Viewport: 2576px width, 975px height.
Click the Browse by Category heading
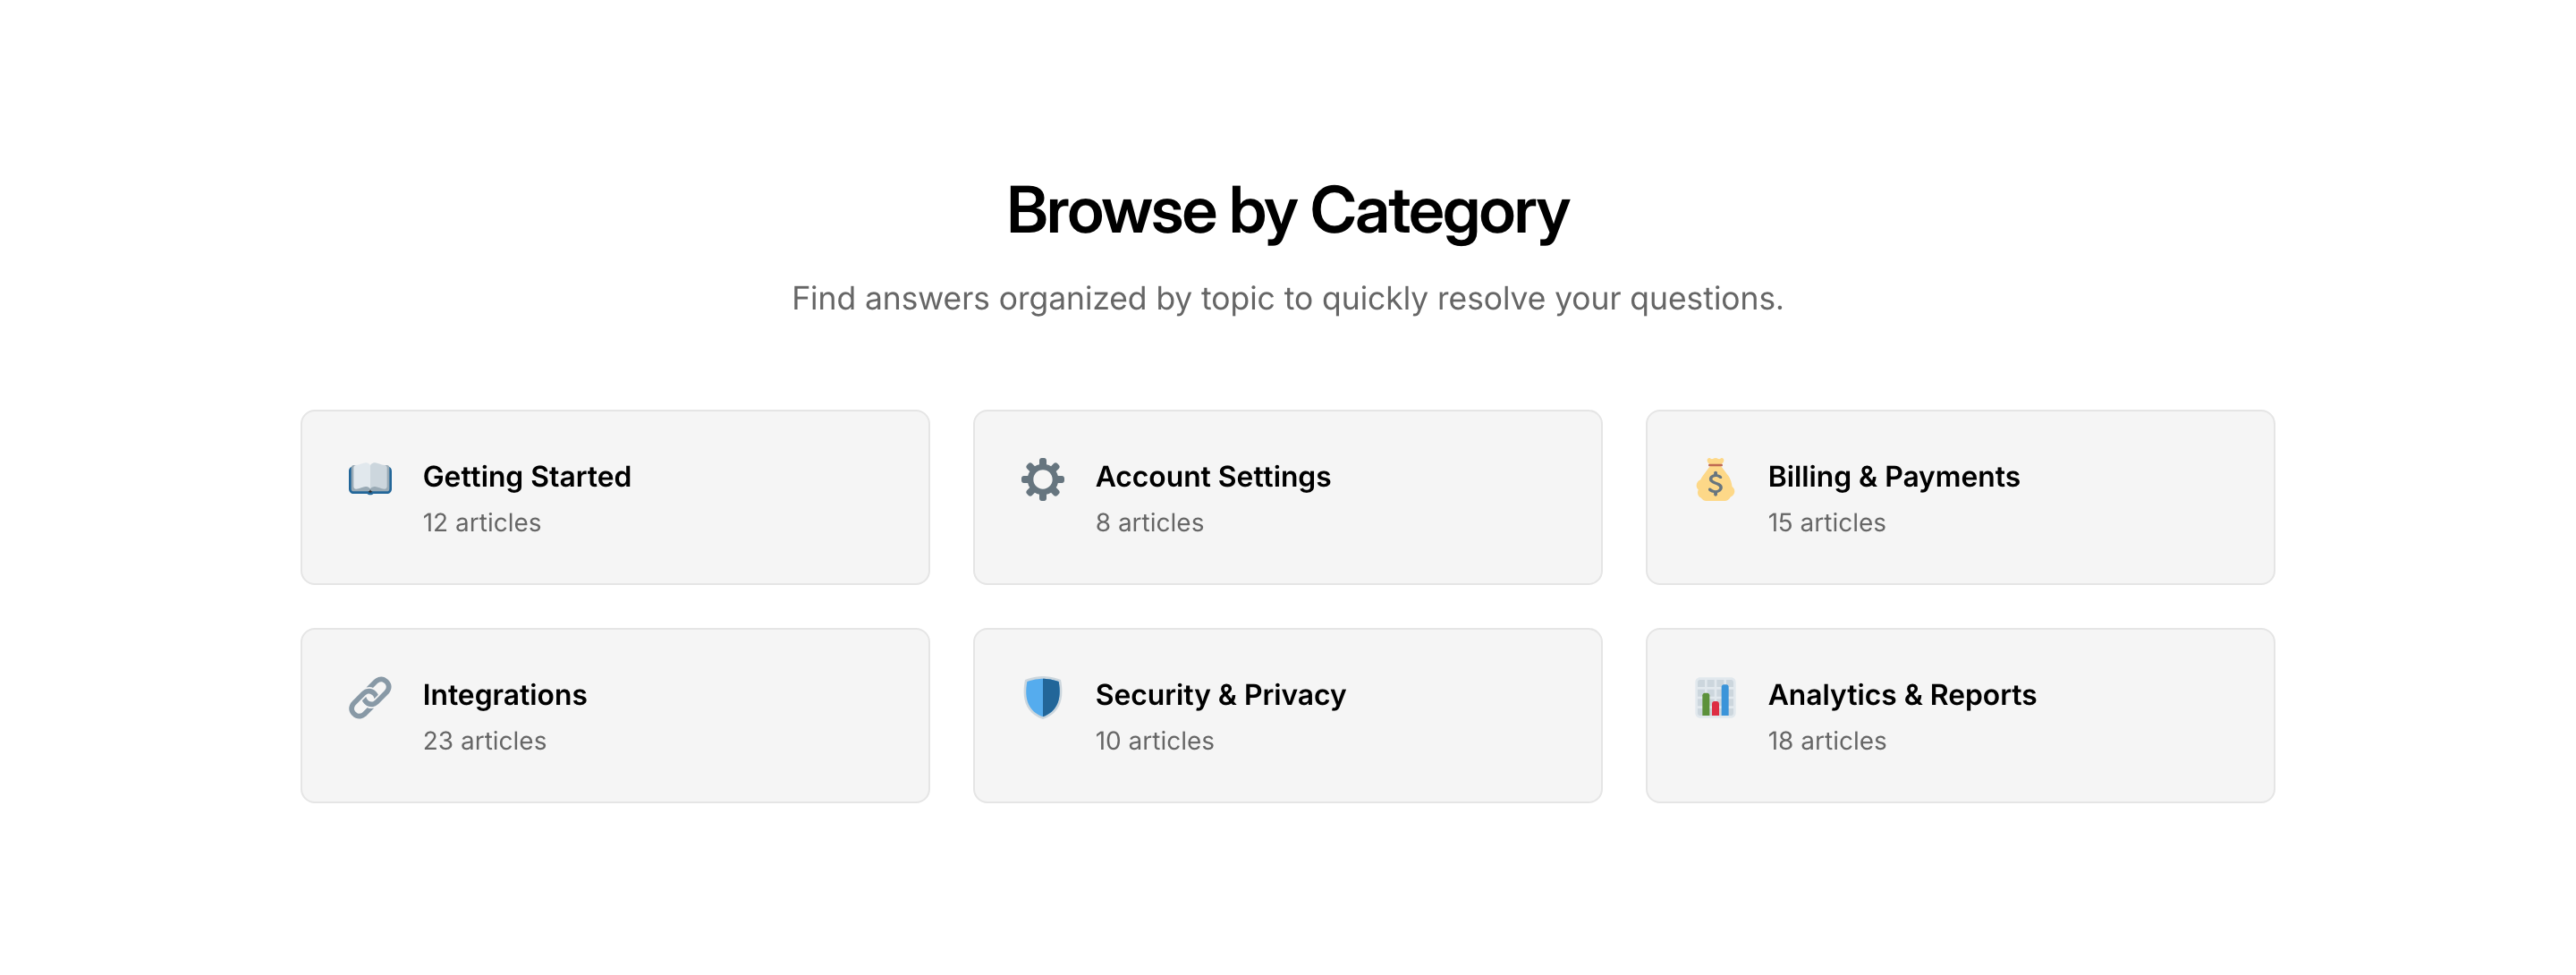[1287, 211]
